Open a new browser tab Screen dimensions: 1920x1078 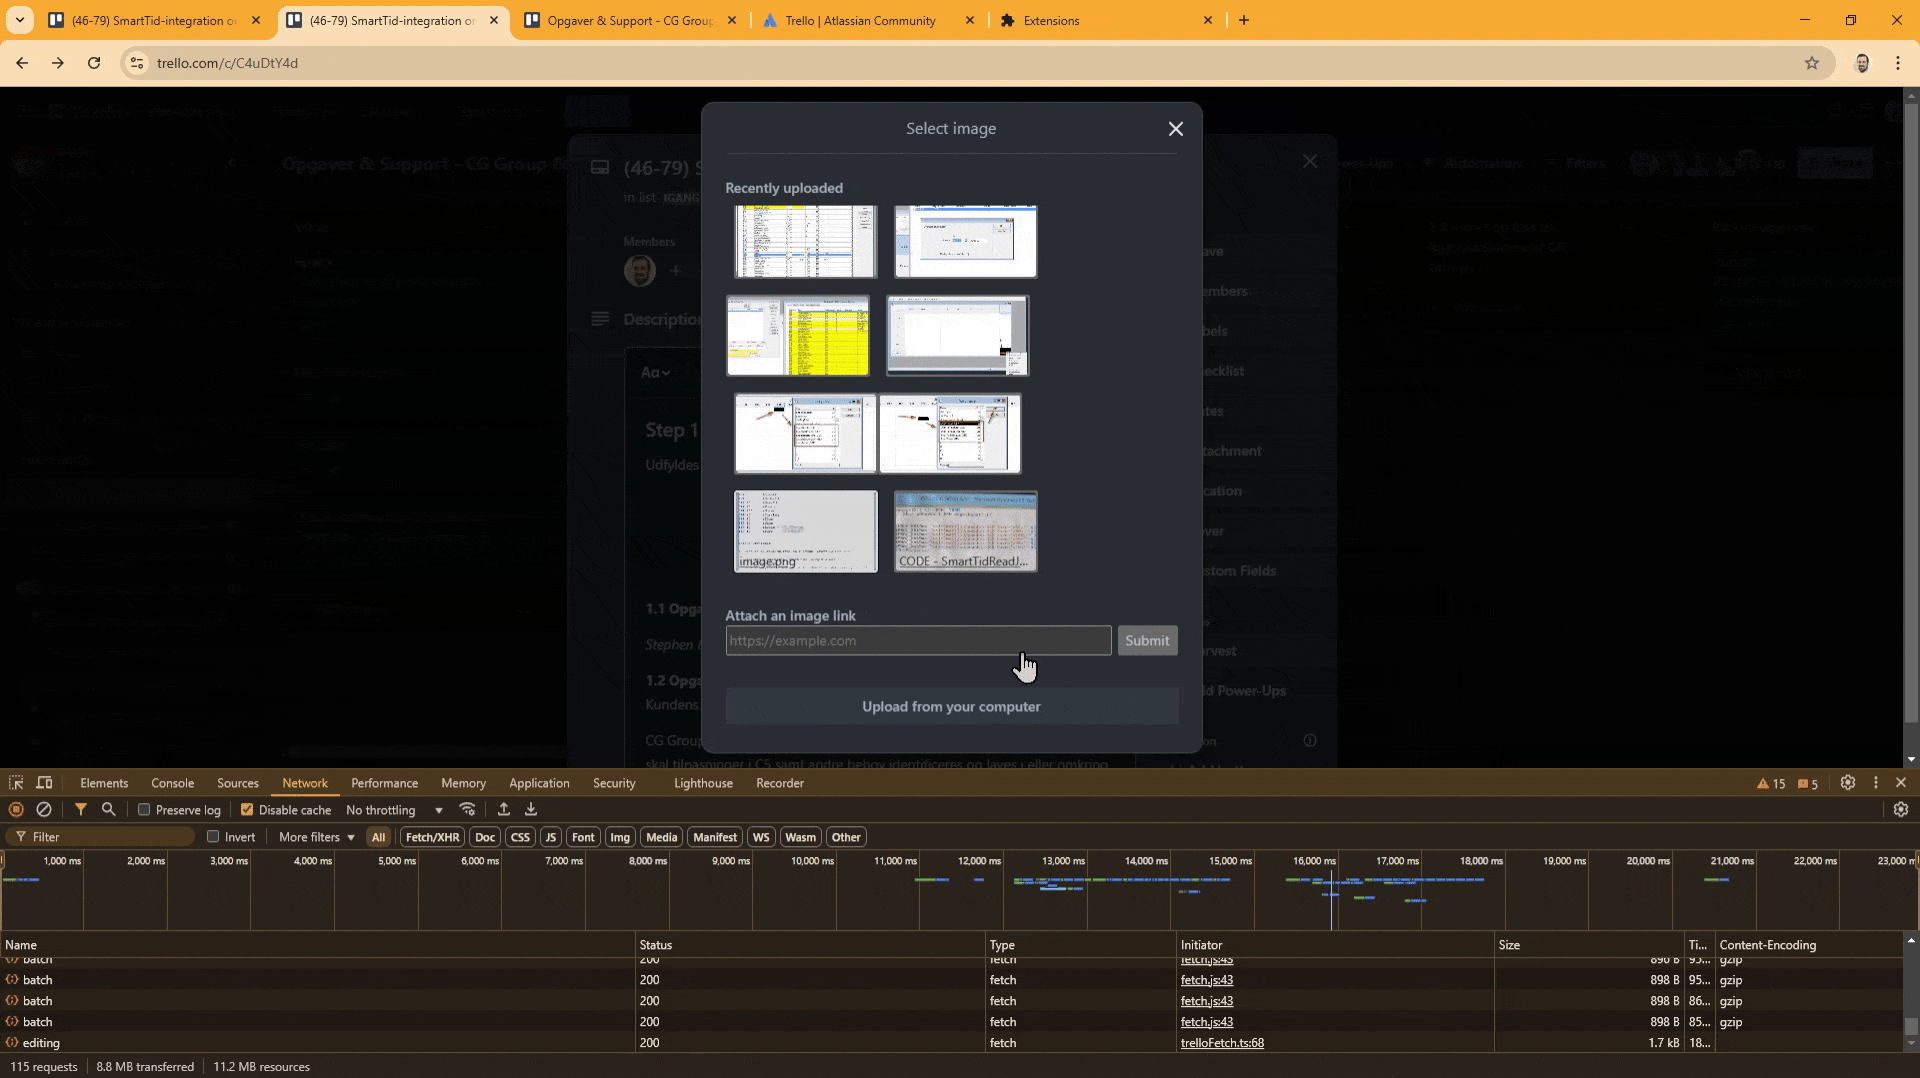[1244, 20]
